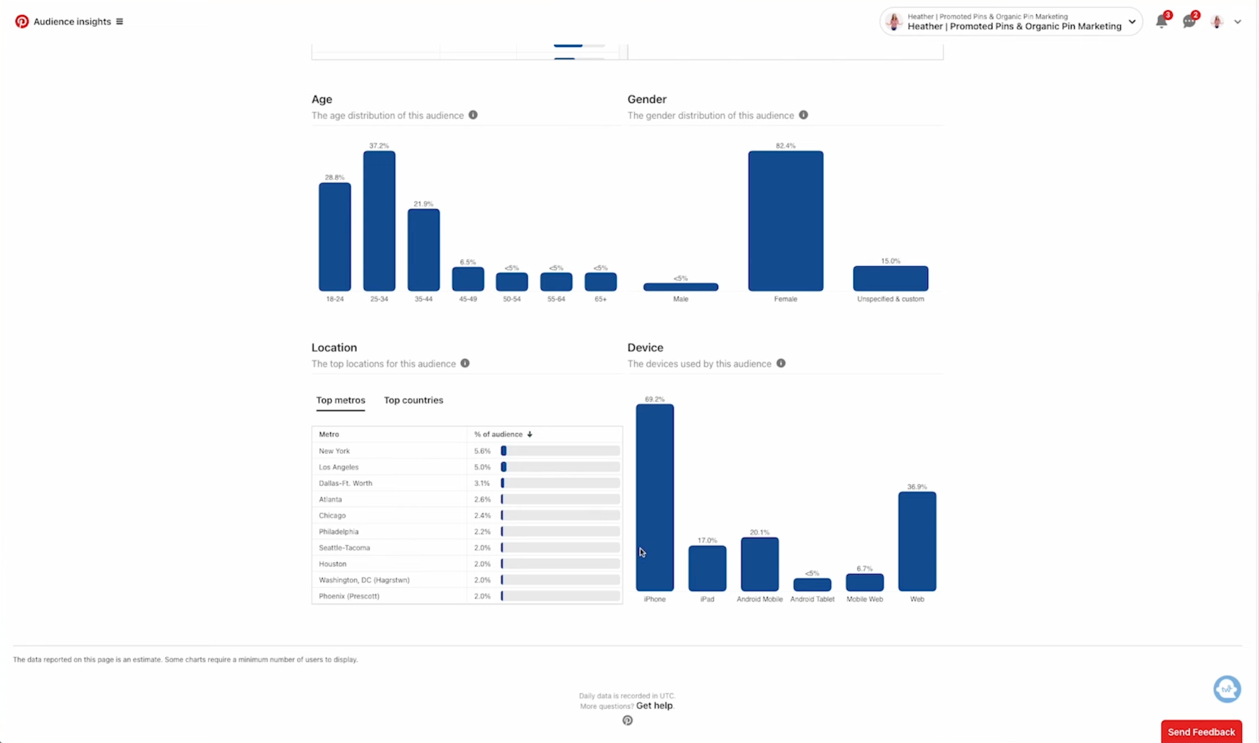Click the Dallas-Ft. Worth metro row
This screenshot has width=1259, height=743.
pos(467,483)
